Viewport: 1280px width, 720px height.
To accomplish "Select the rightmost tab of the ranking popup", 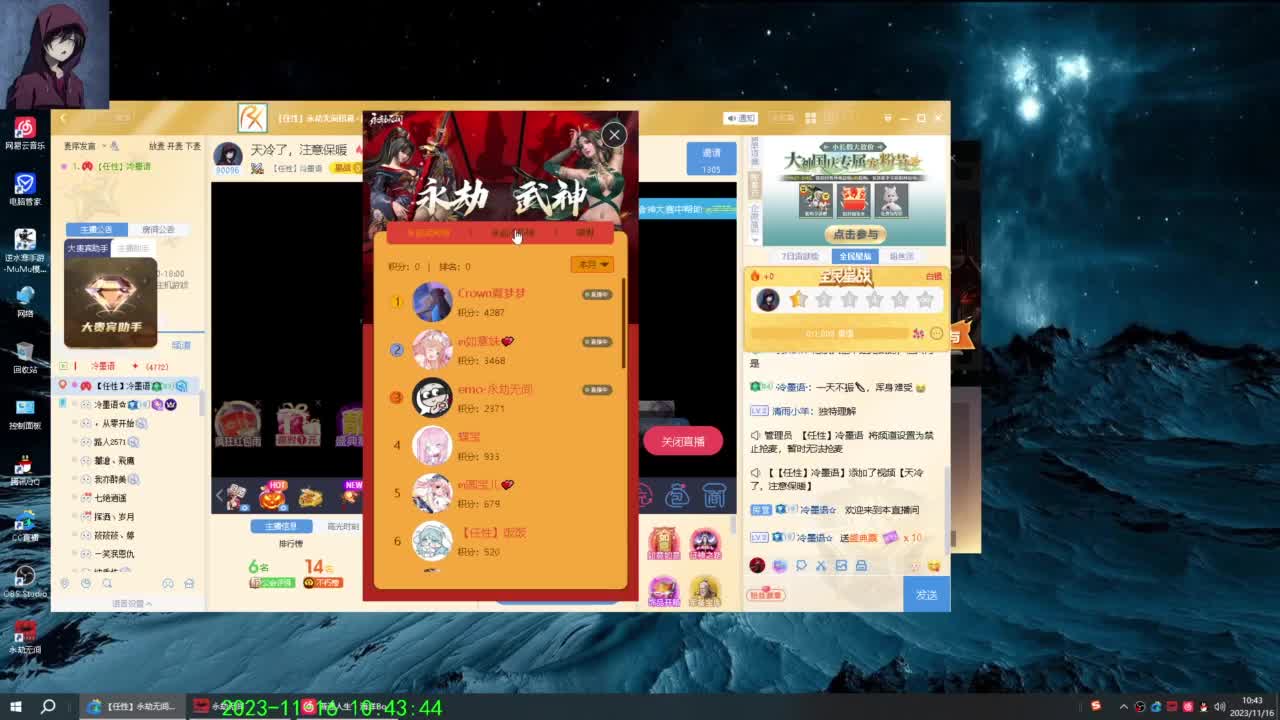I will click(x=585, y=232).
